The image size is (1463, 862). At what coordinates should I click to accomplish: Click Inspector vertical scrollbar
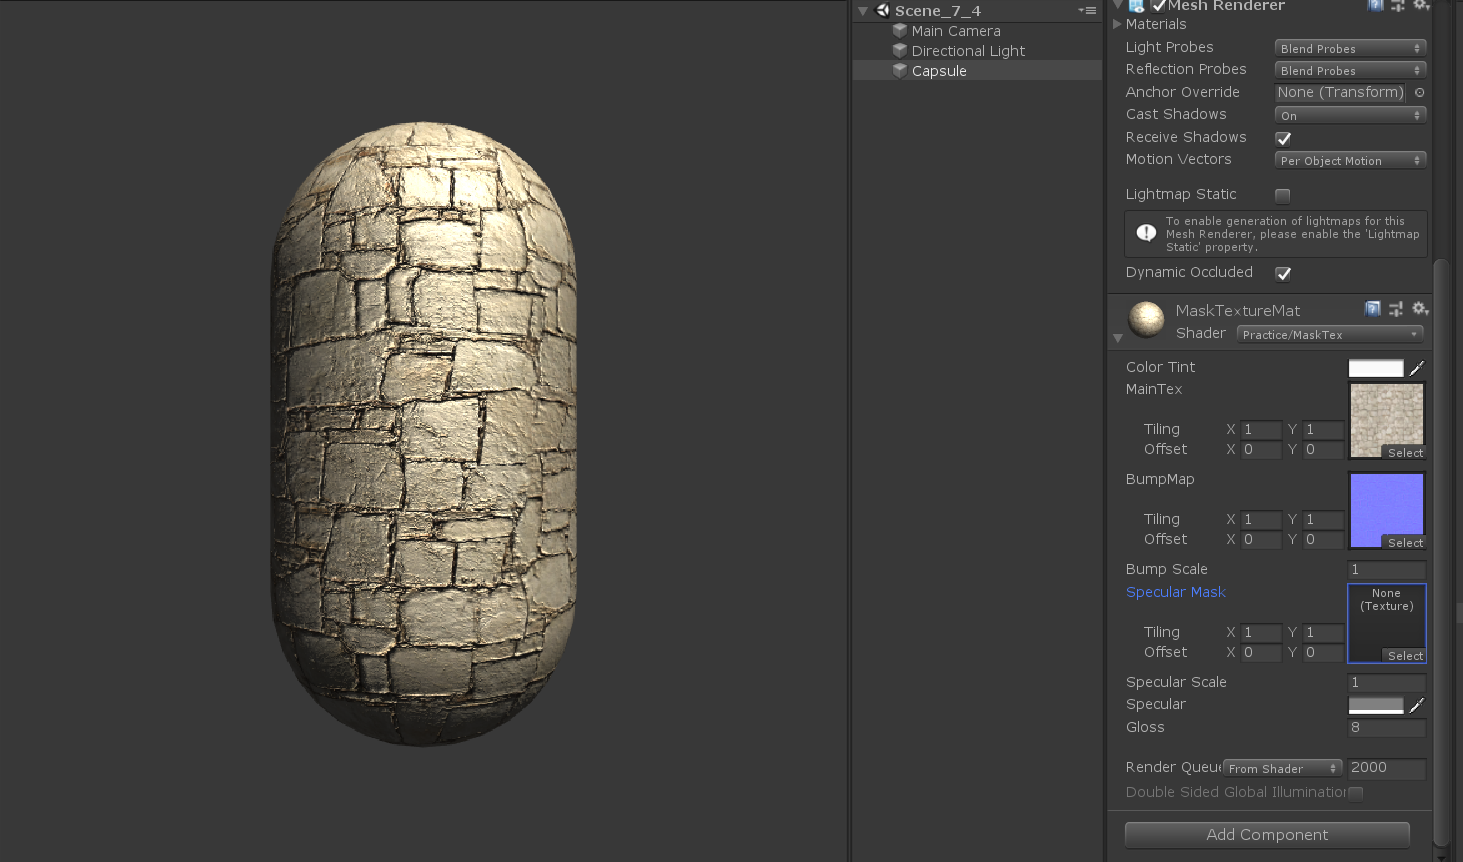[1441, 553]
